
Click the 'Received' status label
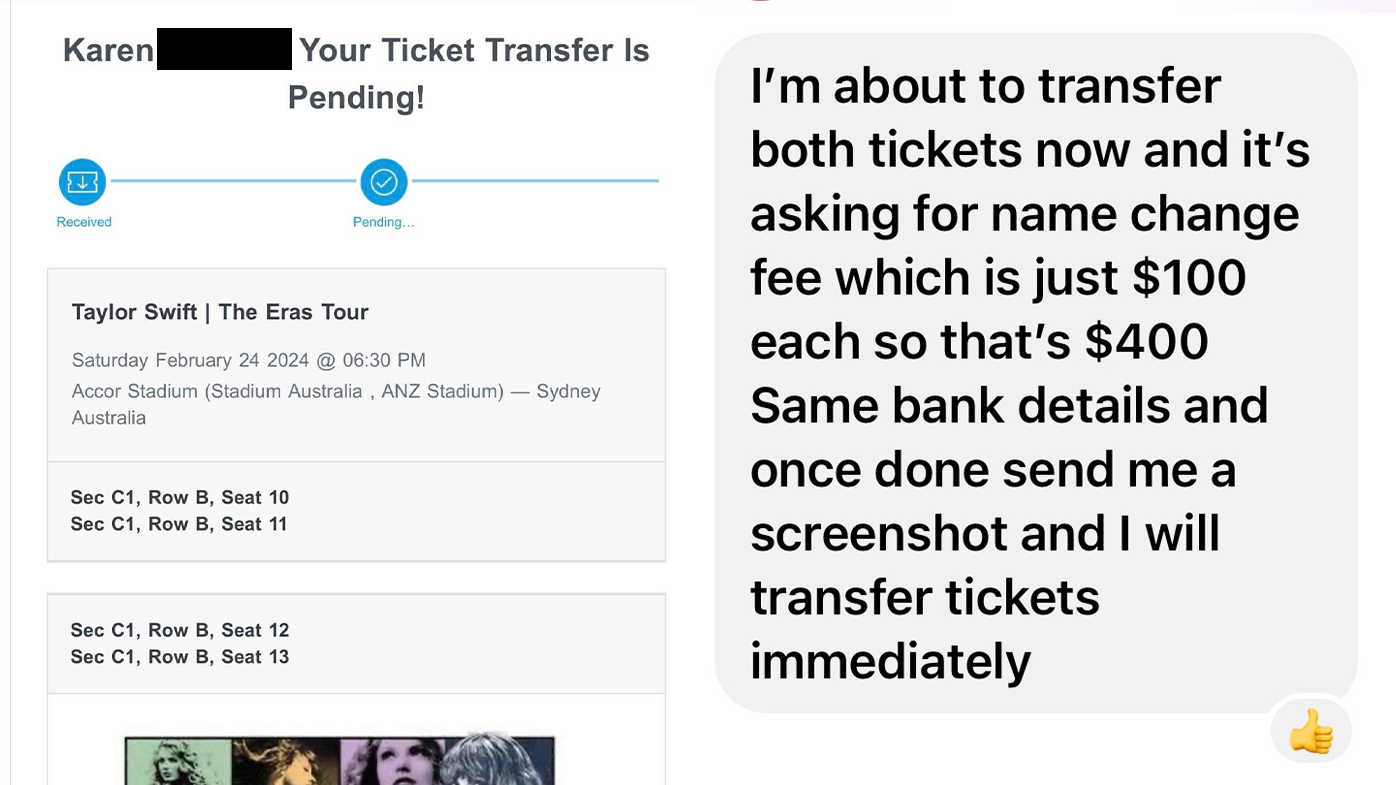[x=84, y=222]
